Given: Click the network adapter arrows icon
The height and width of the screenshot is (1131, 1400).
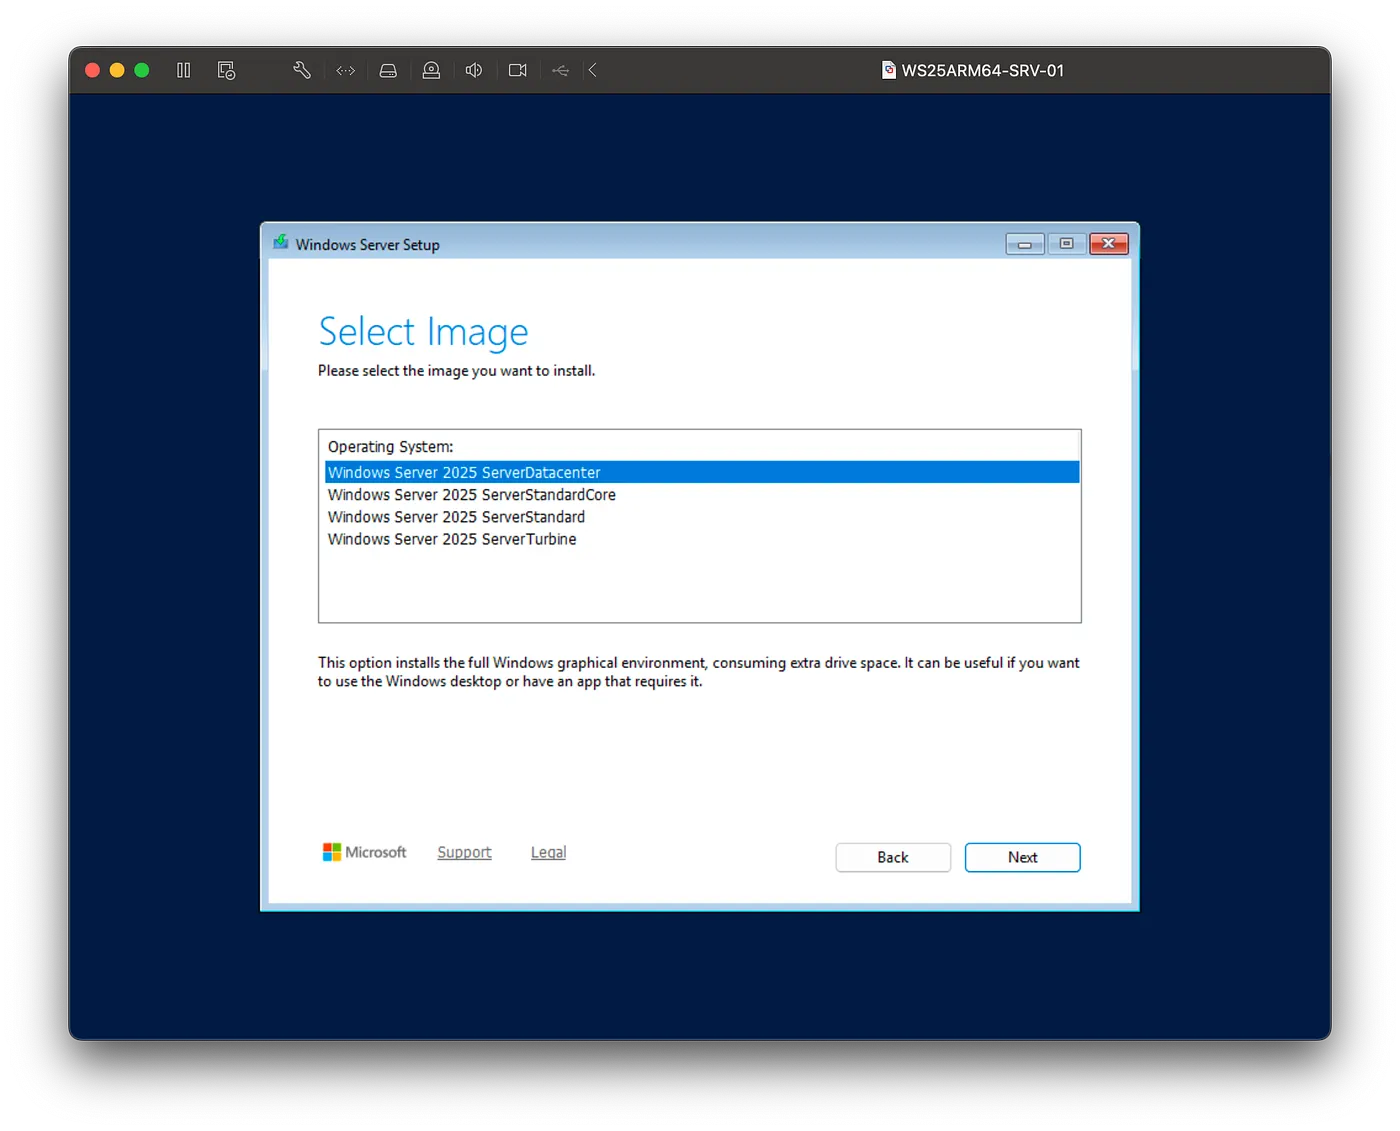Looking at the screenshot, I should click(346, 70).
